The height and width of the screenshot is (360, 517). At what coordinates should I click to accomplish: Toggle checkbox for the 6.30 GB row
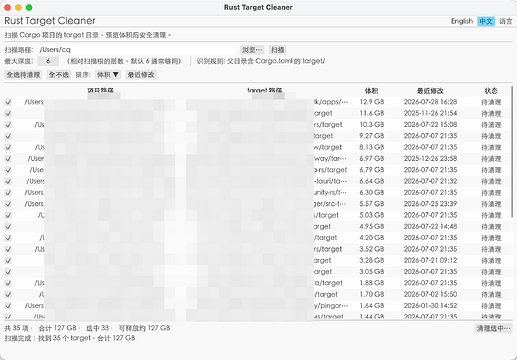click(8, 193)
